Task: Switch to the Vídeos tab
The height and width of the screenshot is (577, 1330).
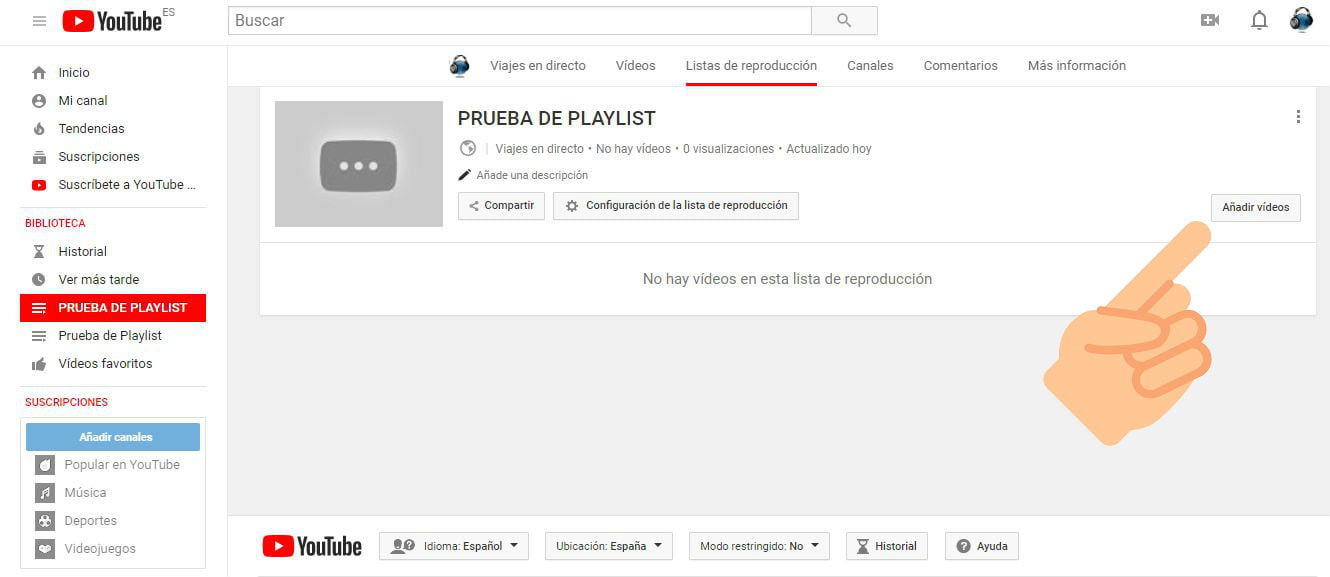Action: click(x=635, y=66)
